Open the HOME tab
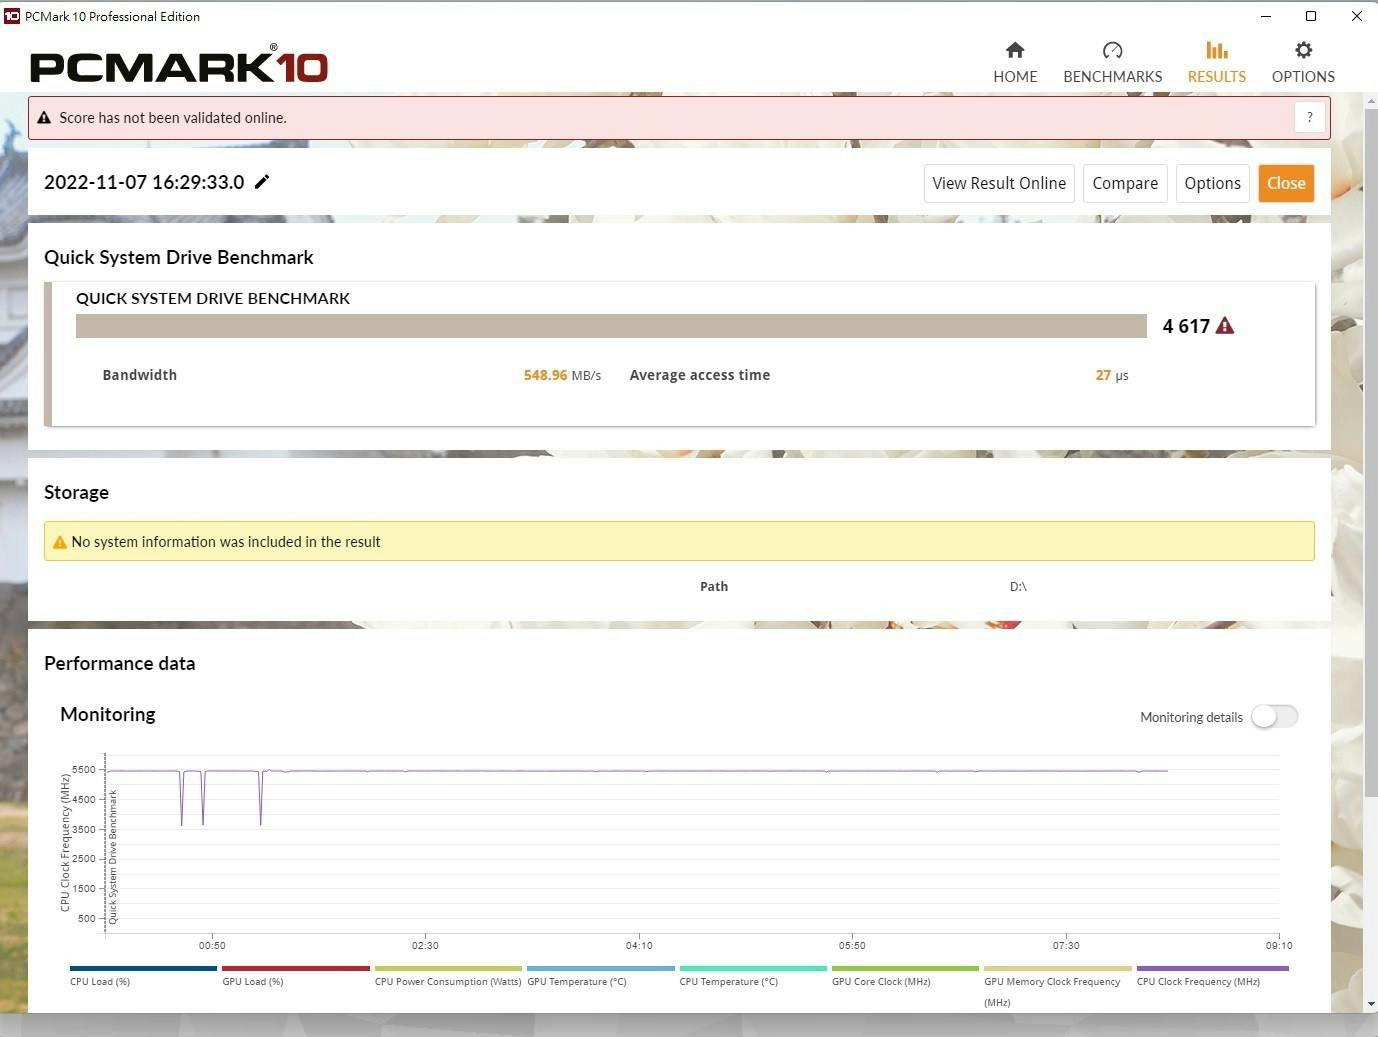Viewport: 1378px width, 1037px height. coord(1015,62)
